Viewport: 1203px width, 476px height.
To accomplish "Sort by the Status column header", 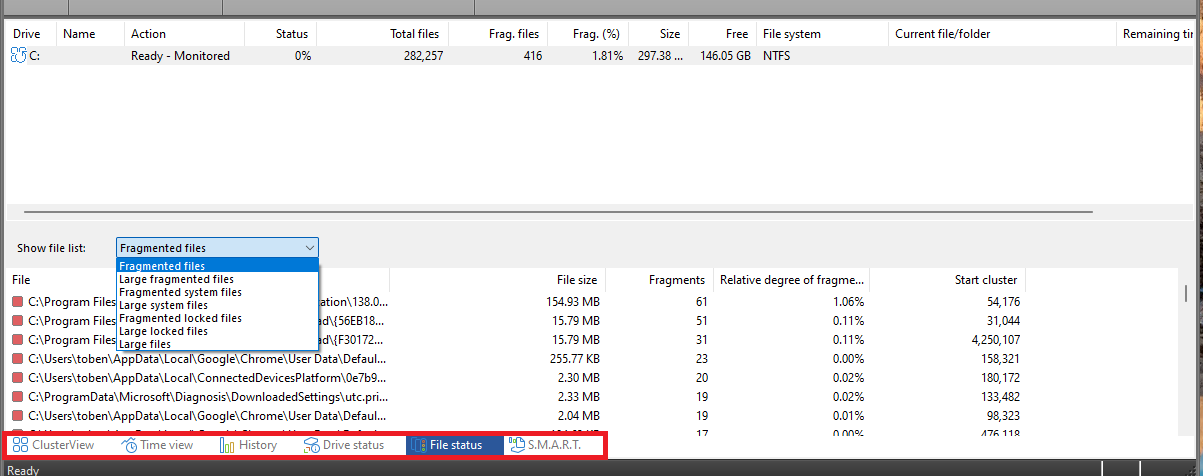I will click(280, 34).
